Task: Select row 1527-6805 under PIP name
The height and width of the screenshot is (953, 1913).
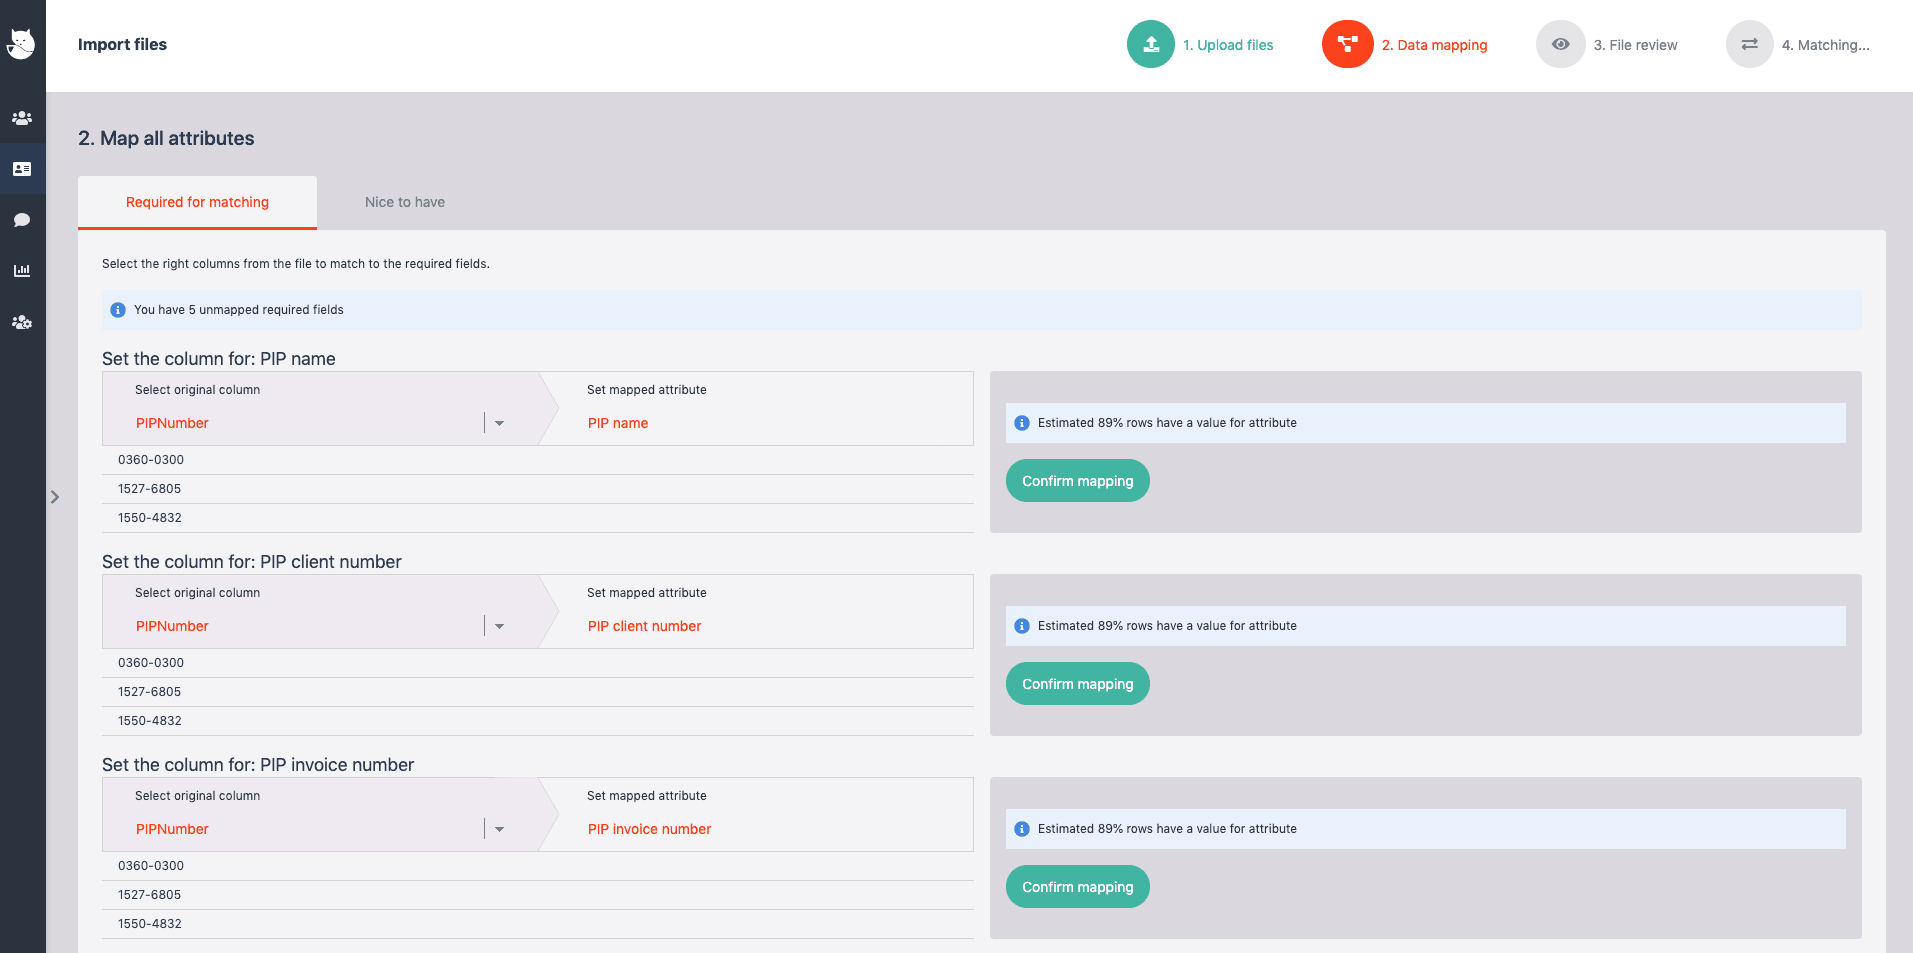Action: click(x=538, y=489)
